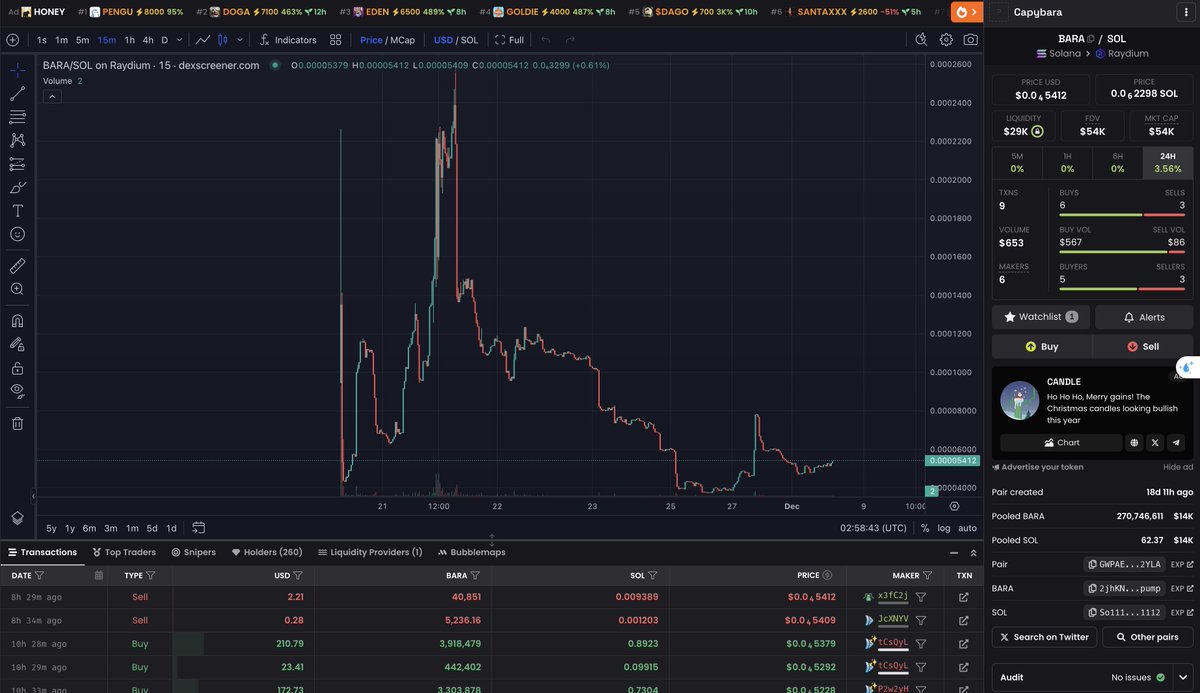The height and width of the screenshot is (693, 1200).
Task: Select the 5d time range
Action: tap(152, 528)
